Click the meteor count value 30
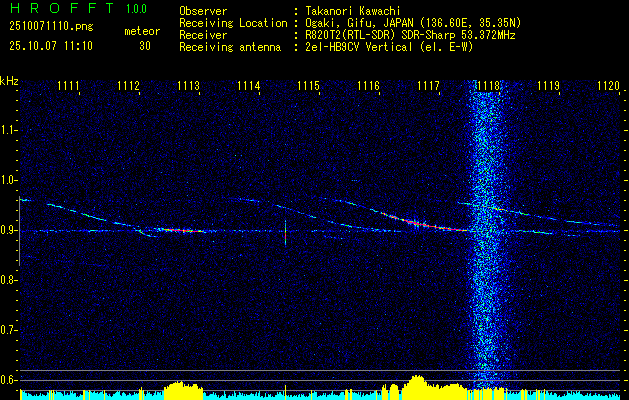 (x=145, y=46)
